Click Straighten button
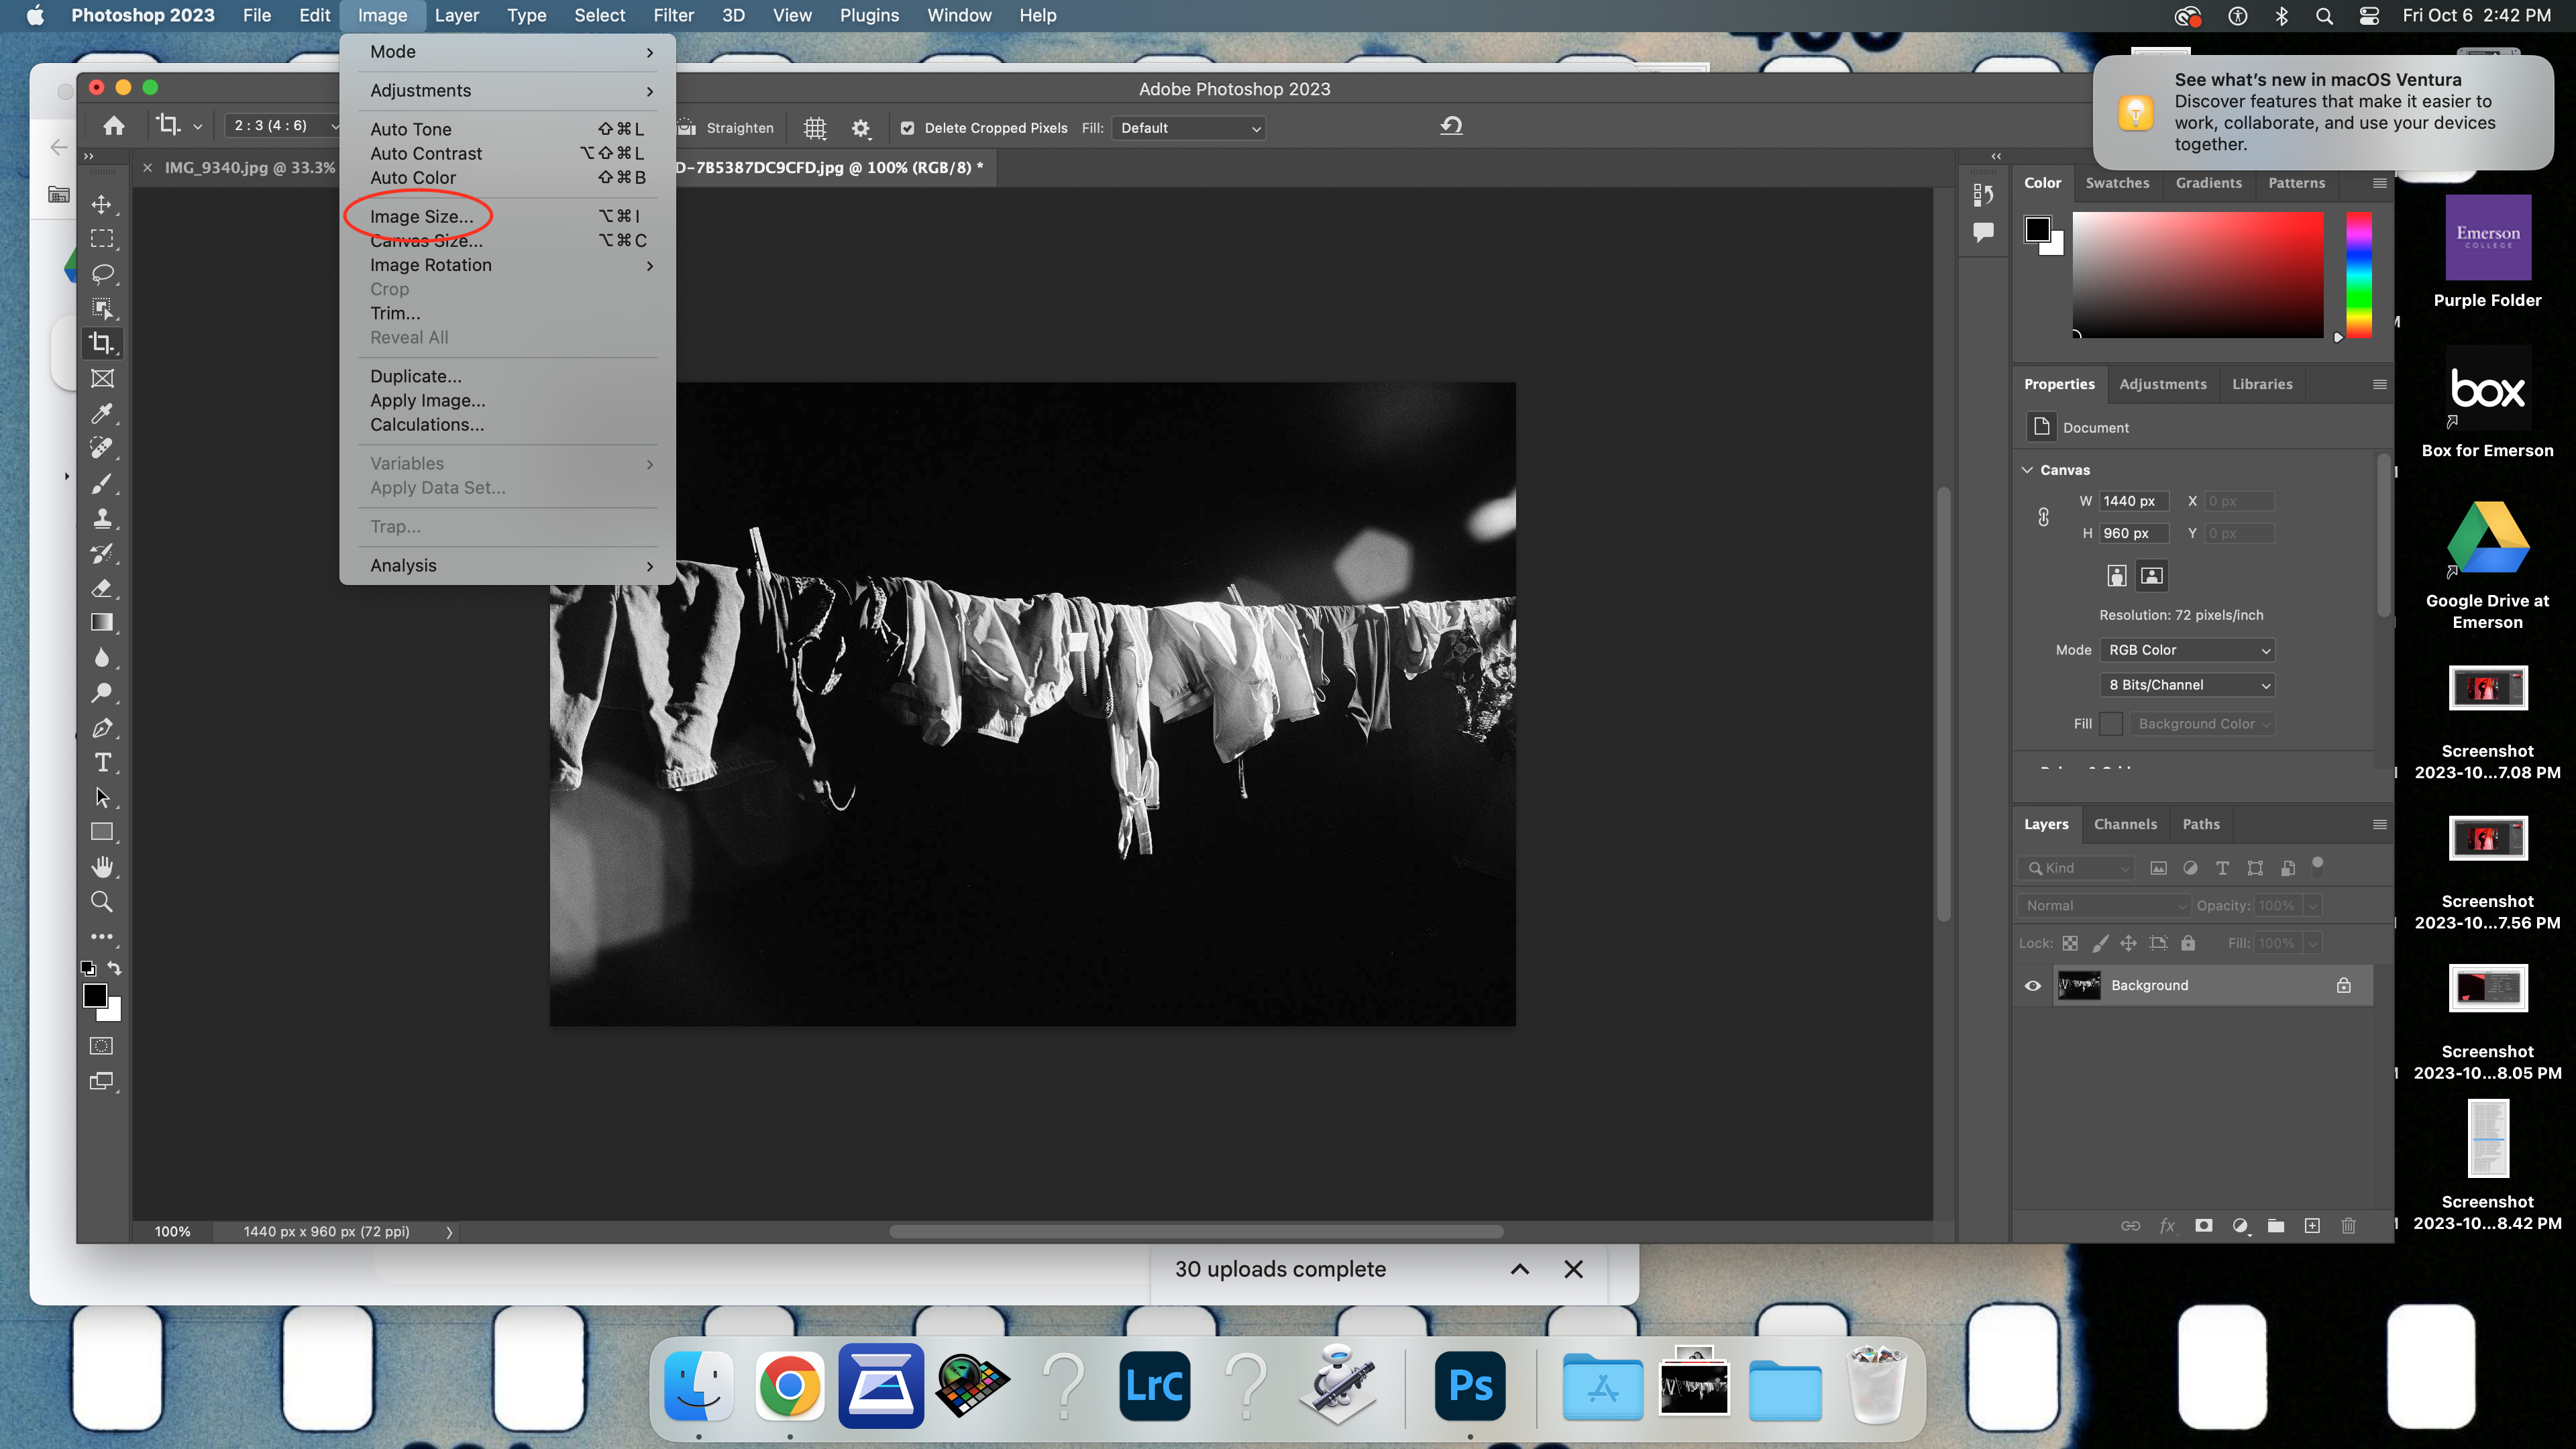This screenshot has width=2576, height=1449. (x=726, y=128)
